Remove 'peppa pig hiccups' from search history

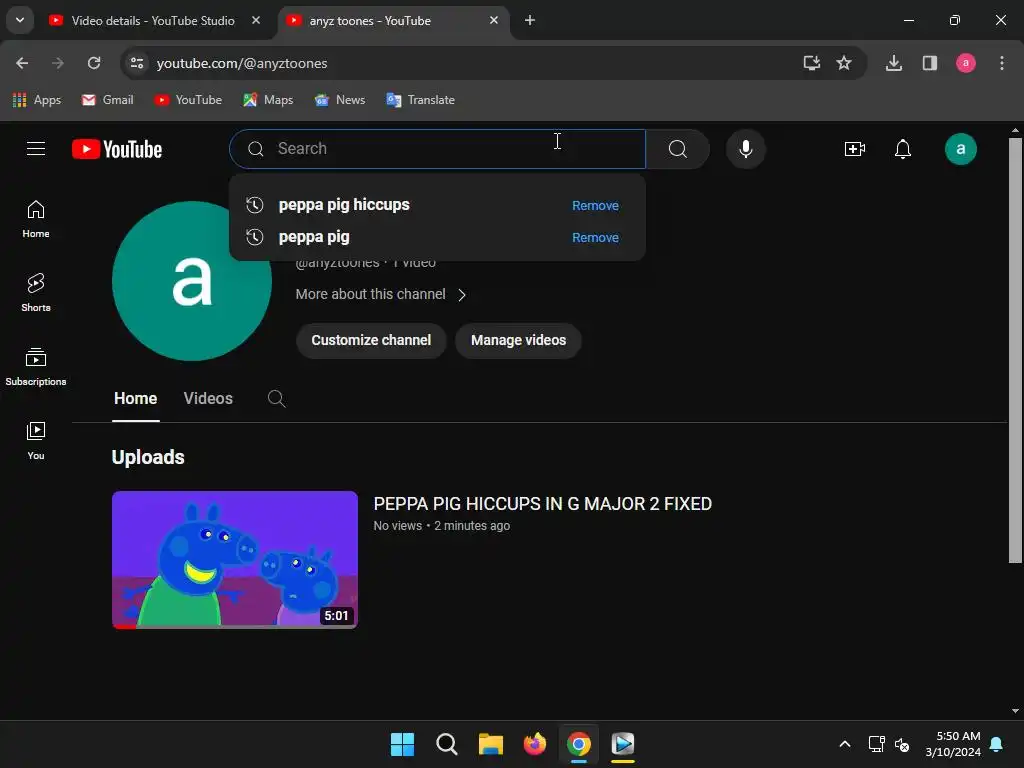point(595,206)
